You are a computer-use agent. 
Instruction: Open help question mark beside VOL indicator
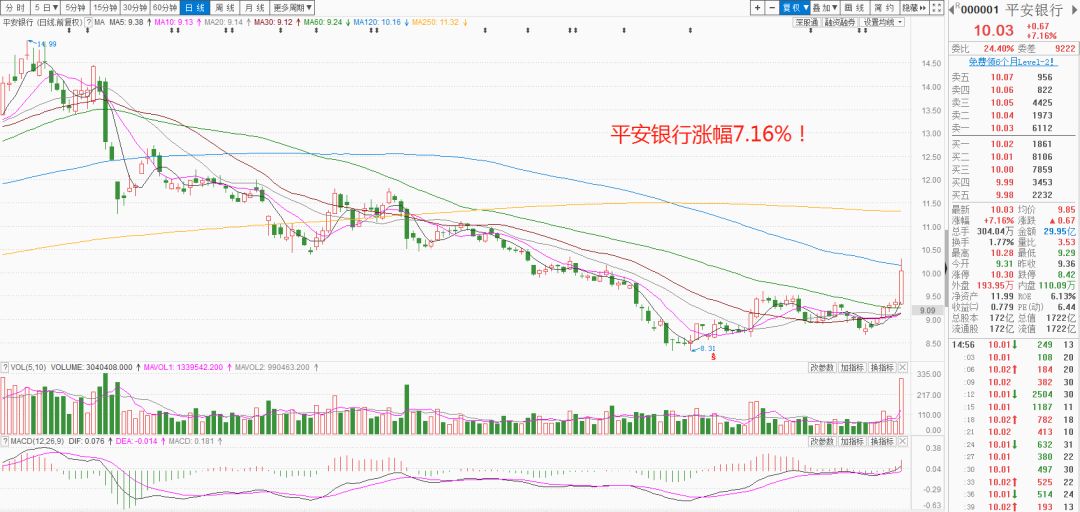click(6, 367)
